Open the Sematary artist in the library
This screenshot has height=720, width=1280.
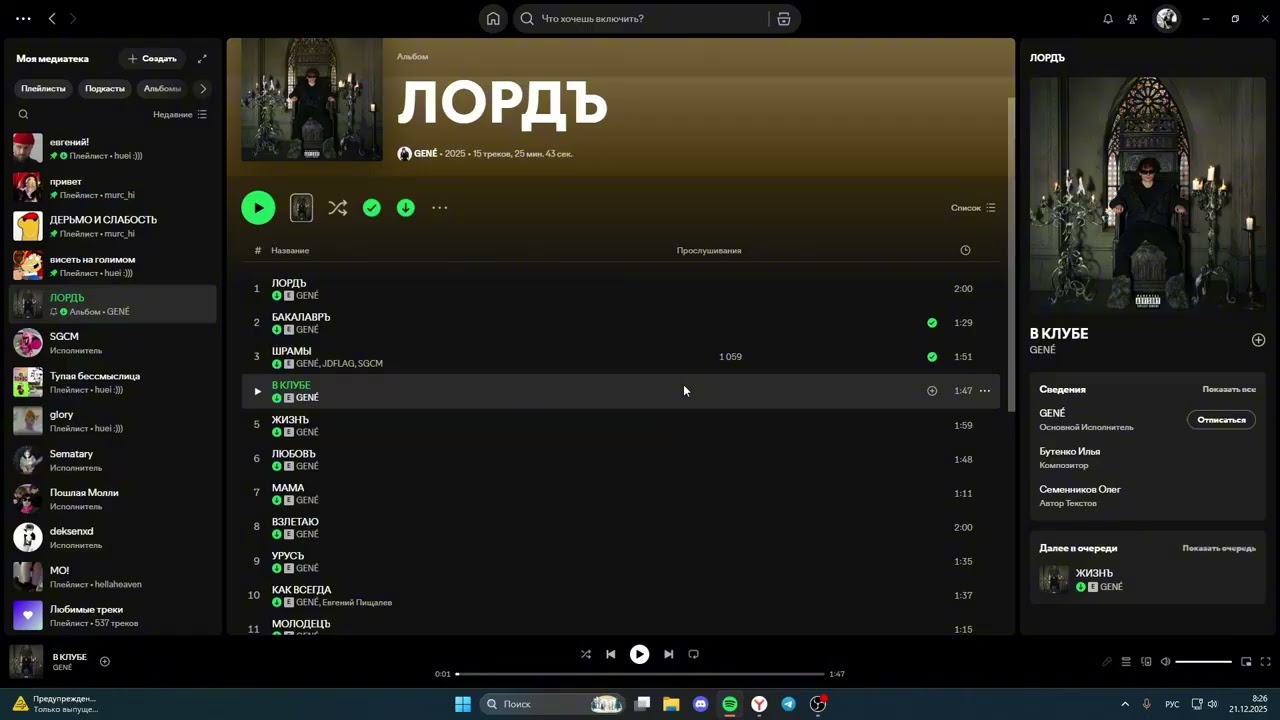(x=112, y=460)
